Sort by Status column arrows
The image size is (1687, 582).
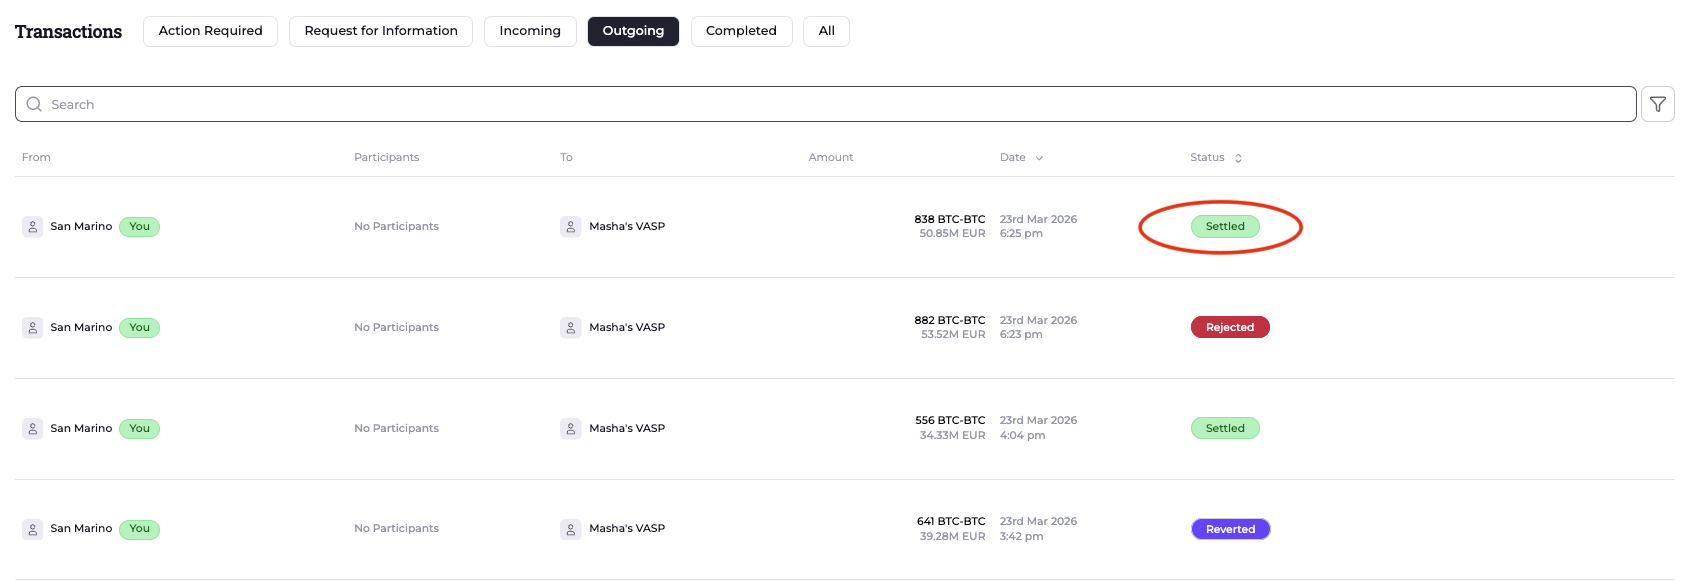[1238, 158]
